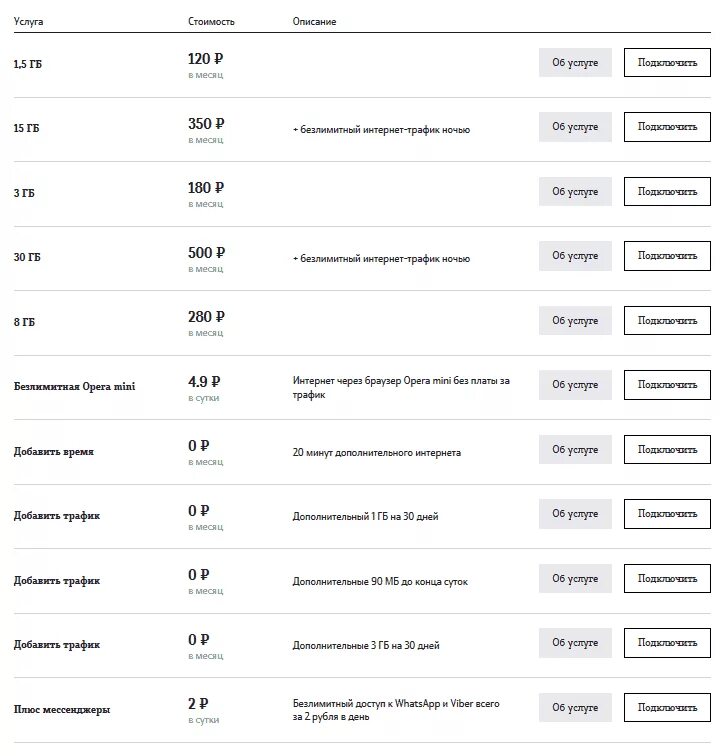Connect the additional 1 ГБ for 30 days
This screenshot has width=726, height=756.
[667, 514]
